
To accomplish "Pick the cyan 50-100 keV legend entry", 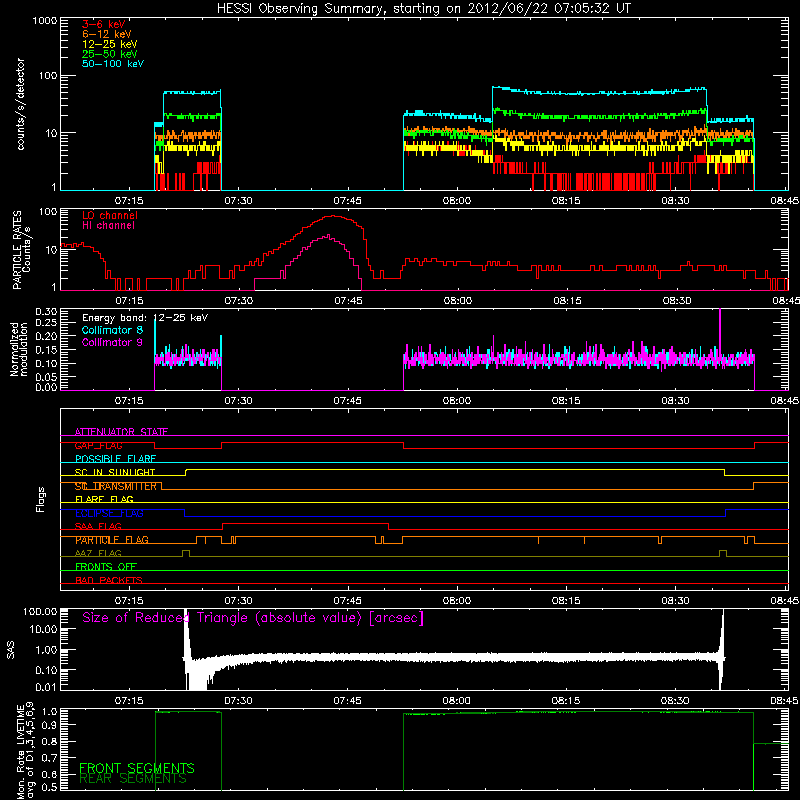I will click(x=113, y=64).
